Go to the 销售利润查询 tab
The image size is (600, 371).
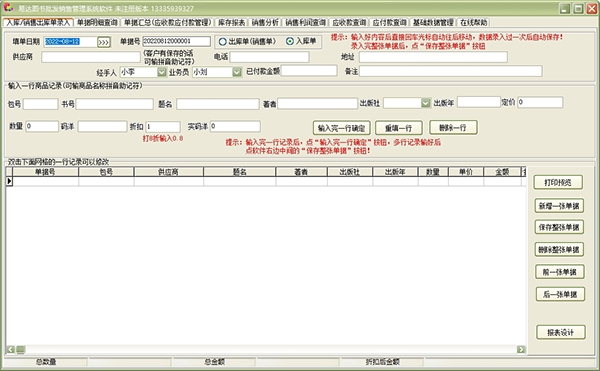pos(305,23)
